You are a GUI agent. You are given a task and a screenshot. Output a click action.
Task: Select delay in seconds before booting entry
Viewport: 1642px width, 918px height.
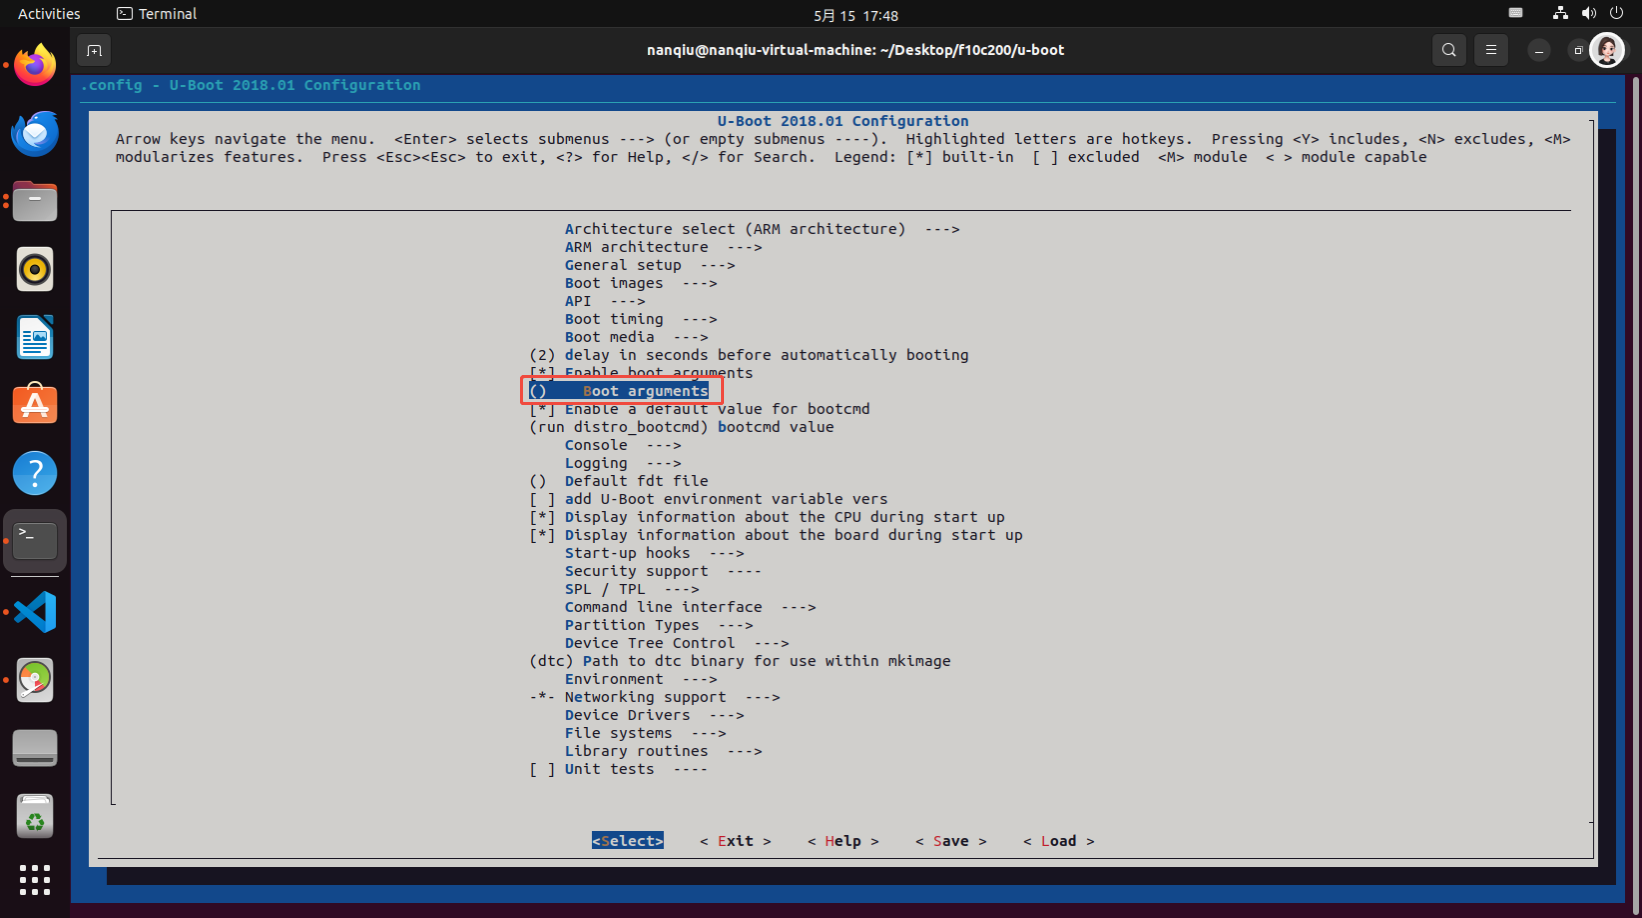tap(749, 355)
